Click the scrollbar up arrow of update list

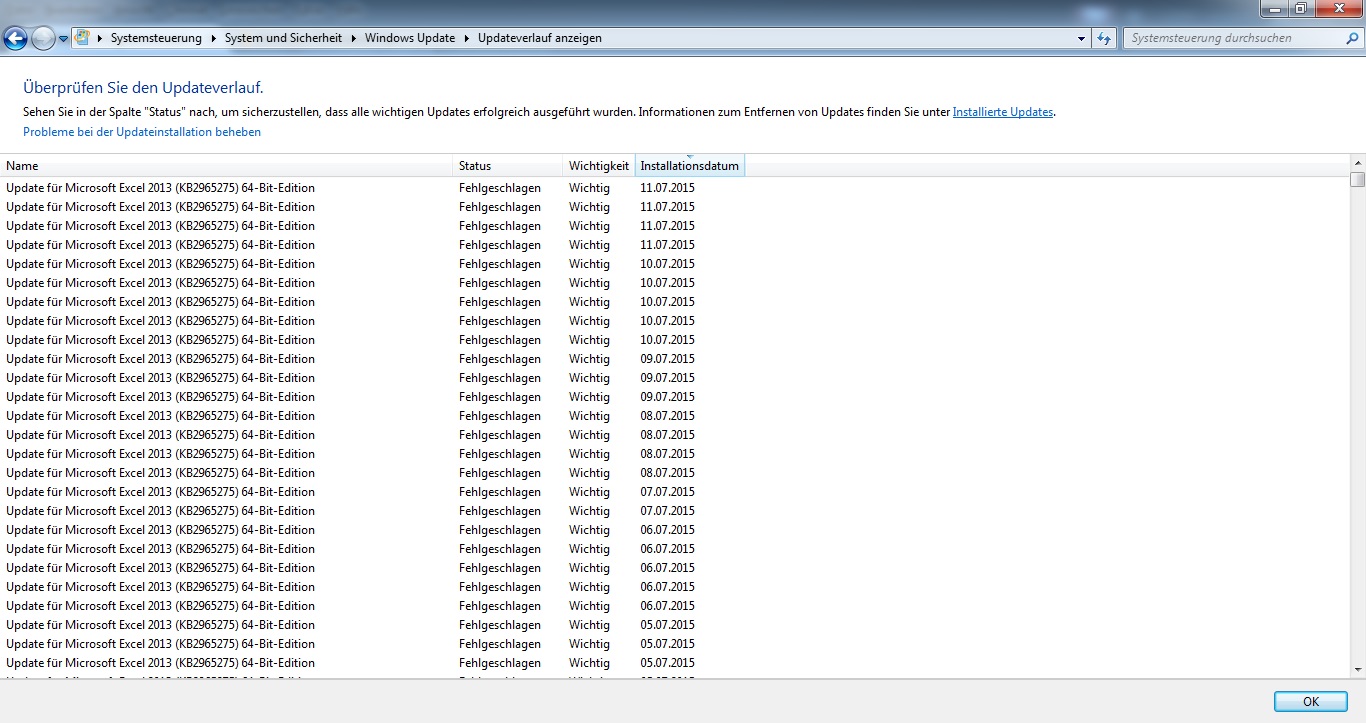pos(1357,162)
